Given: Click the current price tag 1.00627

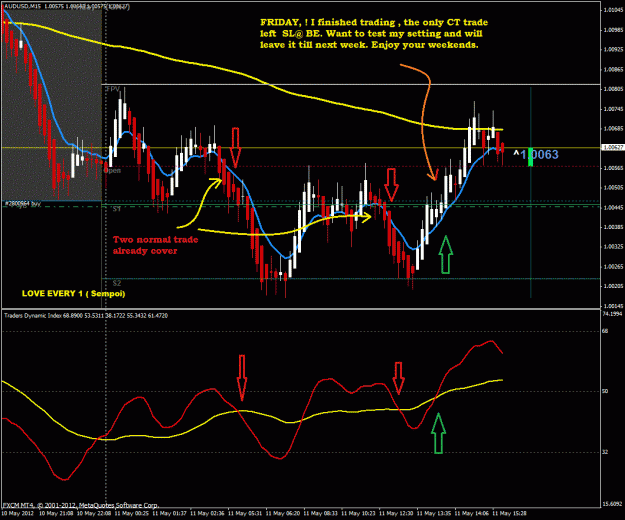Looking at the screenshot, I should pos(613,147).
